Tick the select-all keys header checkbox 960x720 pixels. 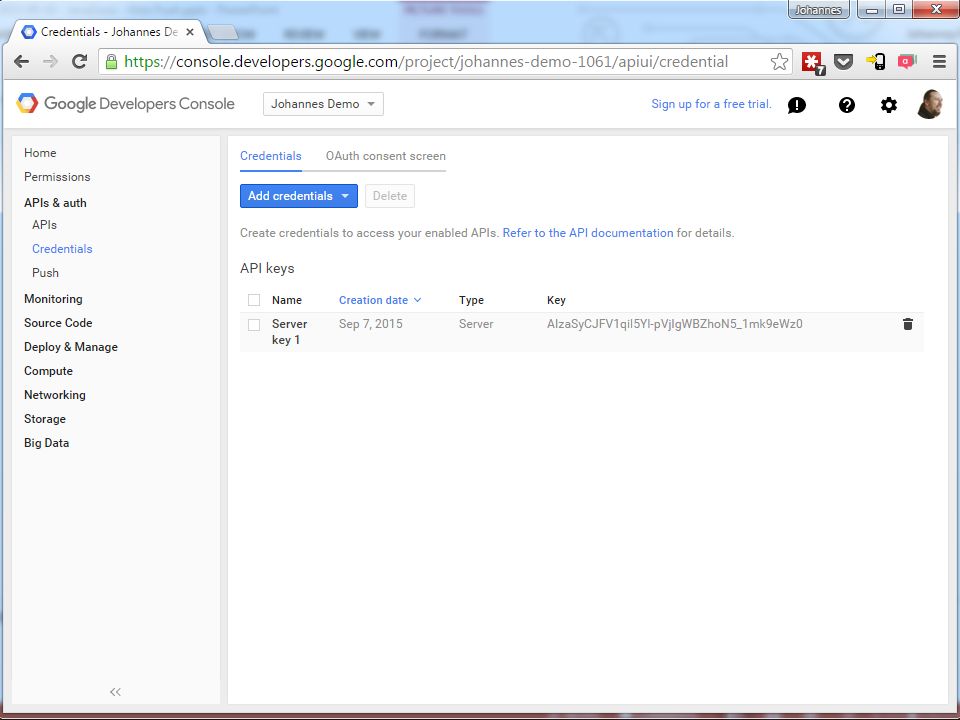click(x=254, y=300)
